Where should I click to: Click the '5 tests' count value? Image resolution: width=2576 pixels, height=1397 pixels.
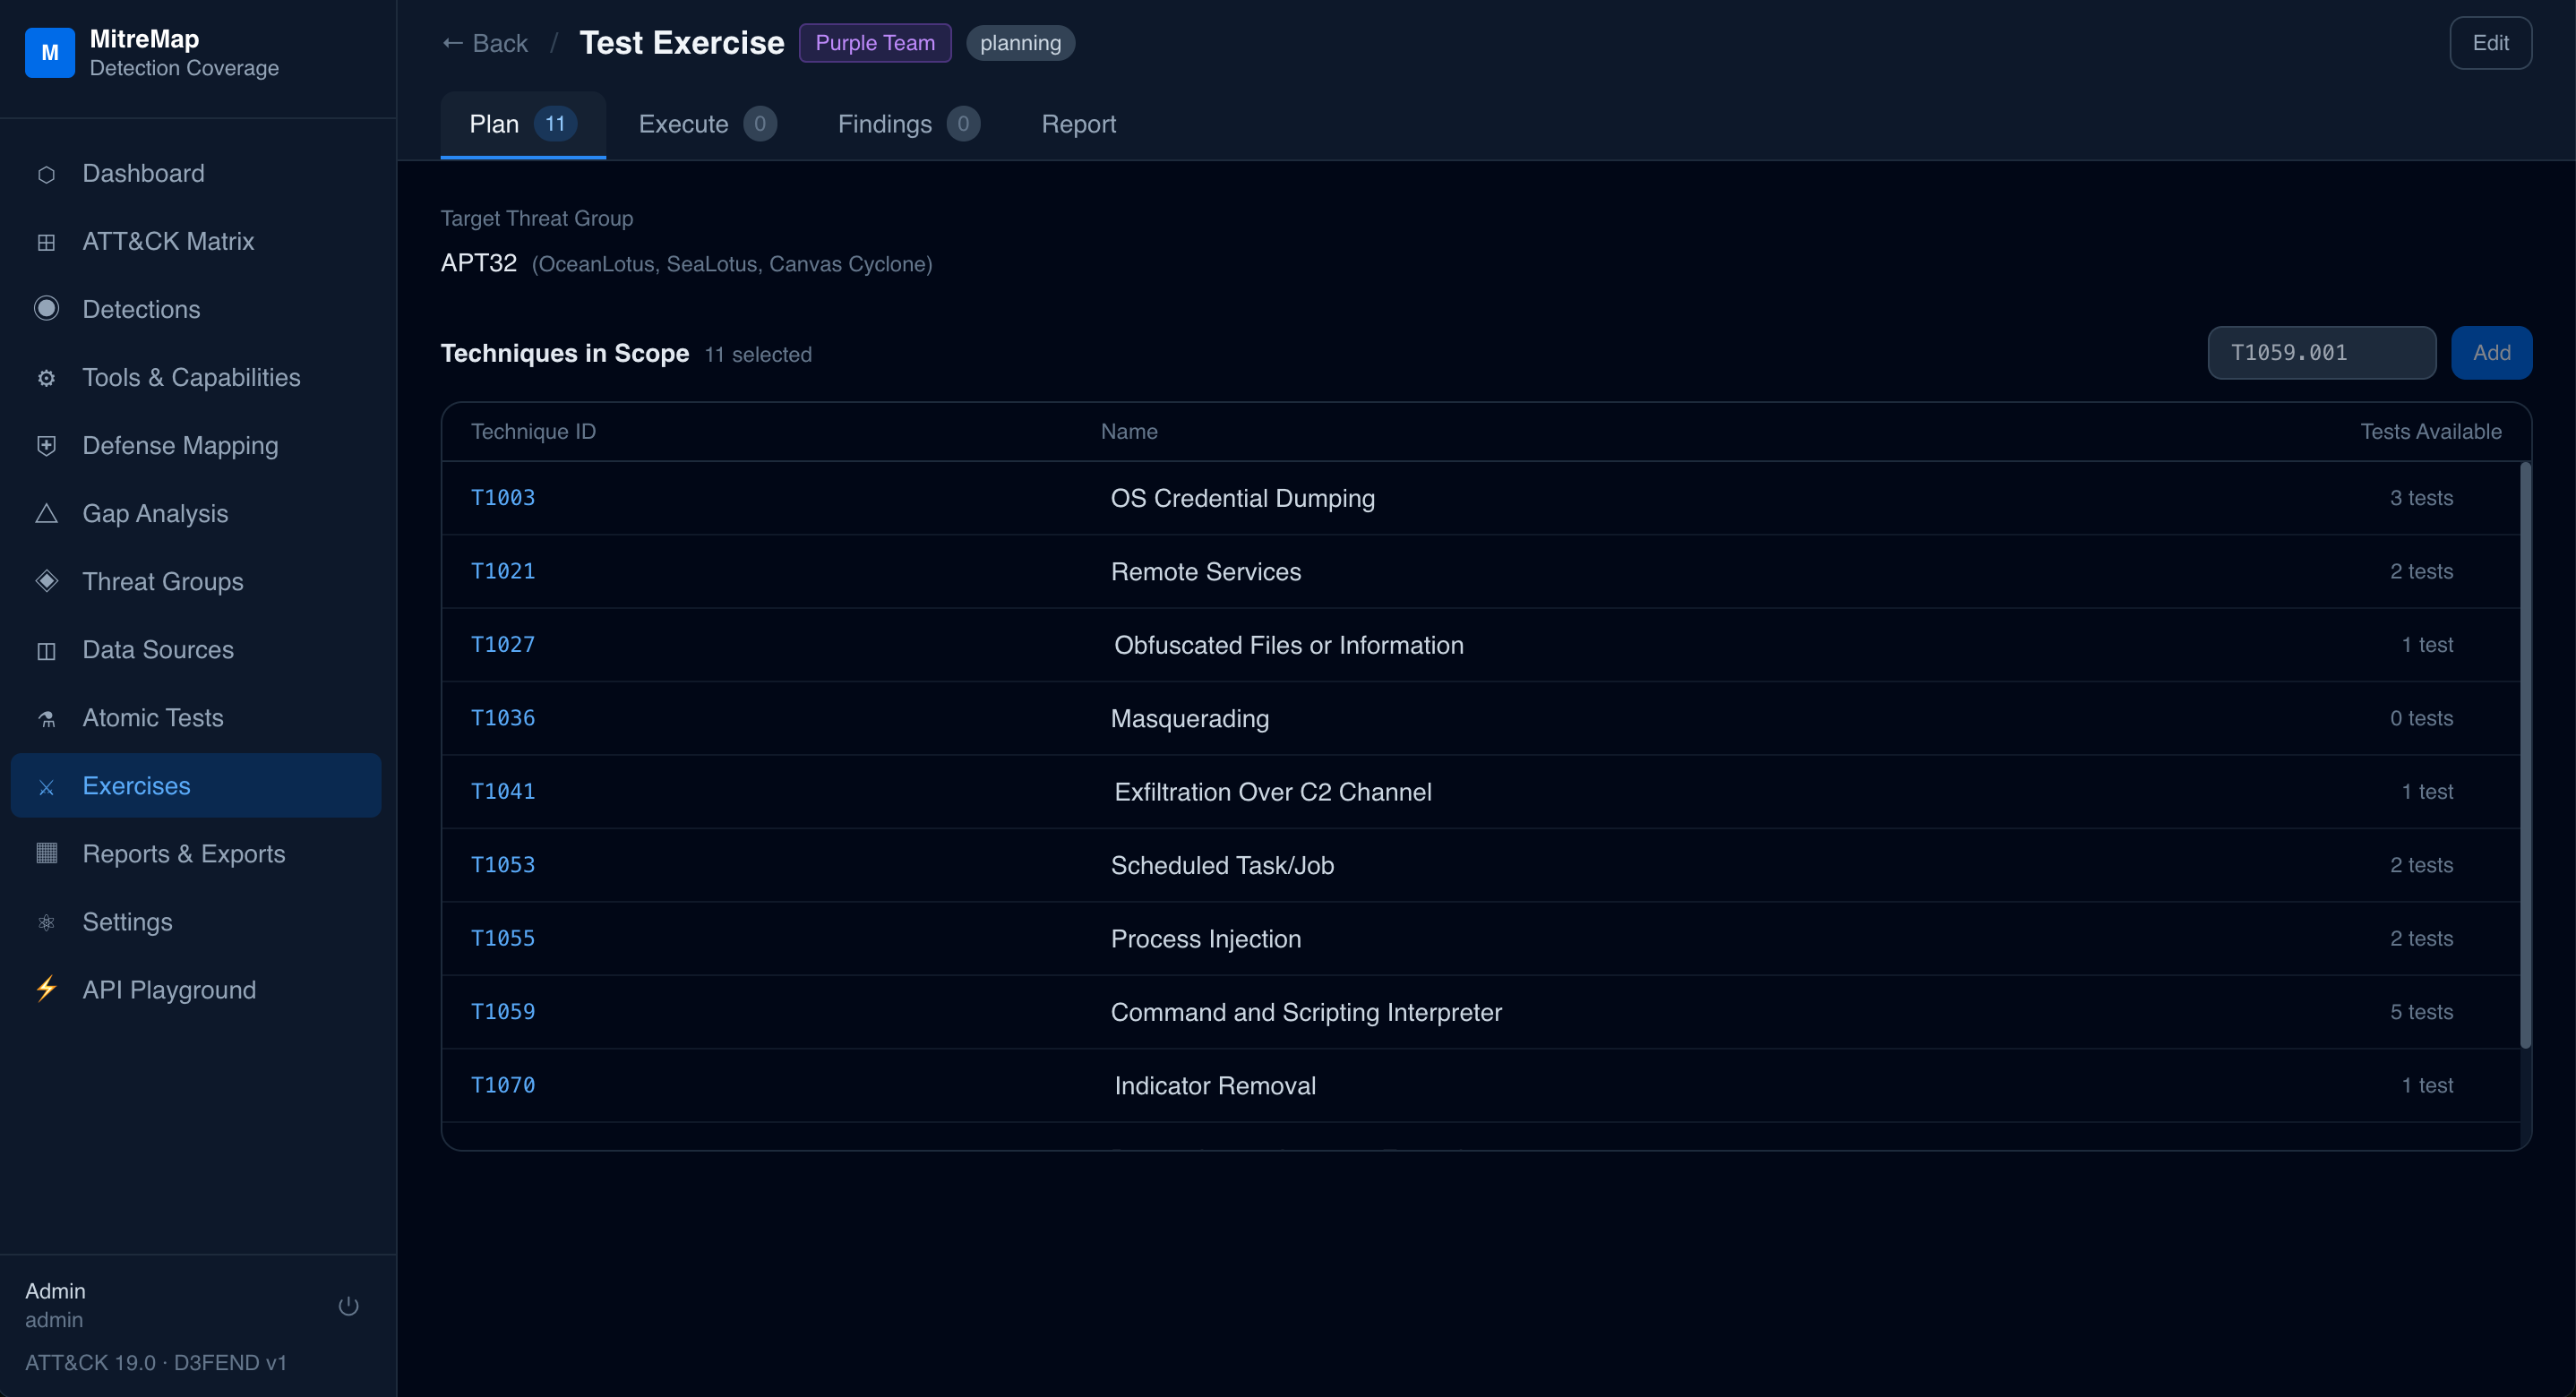click(x=2421, y=1012)
